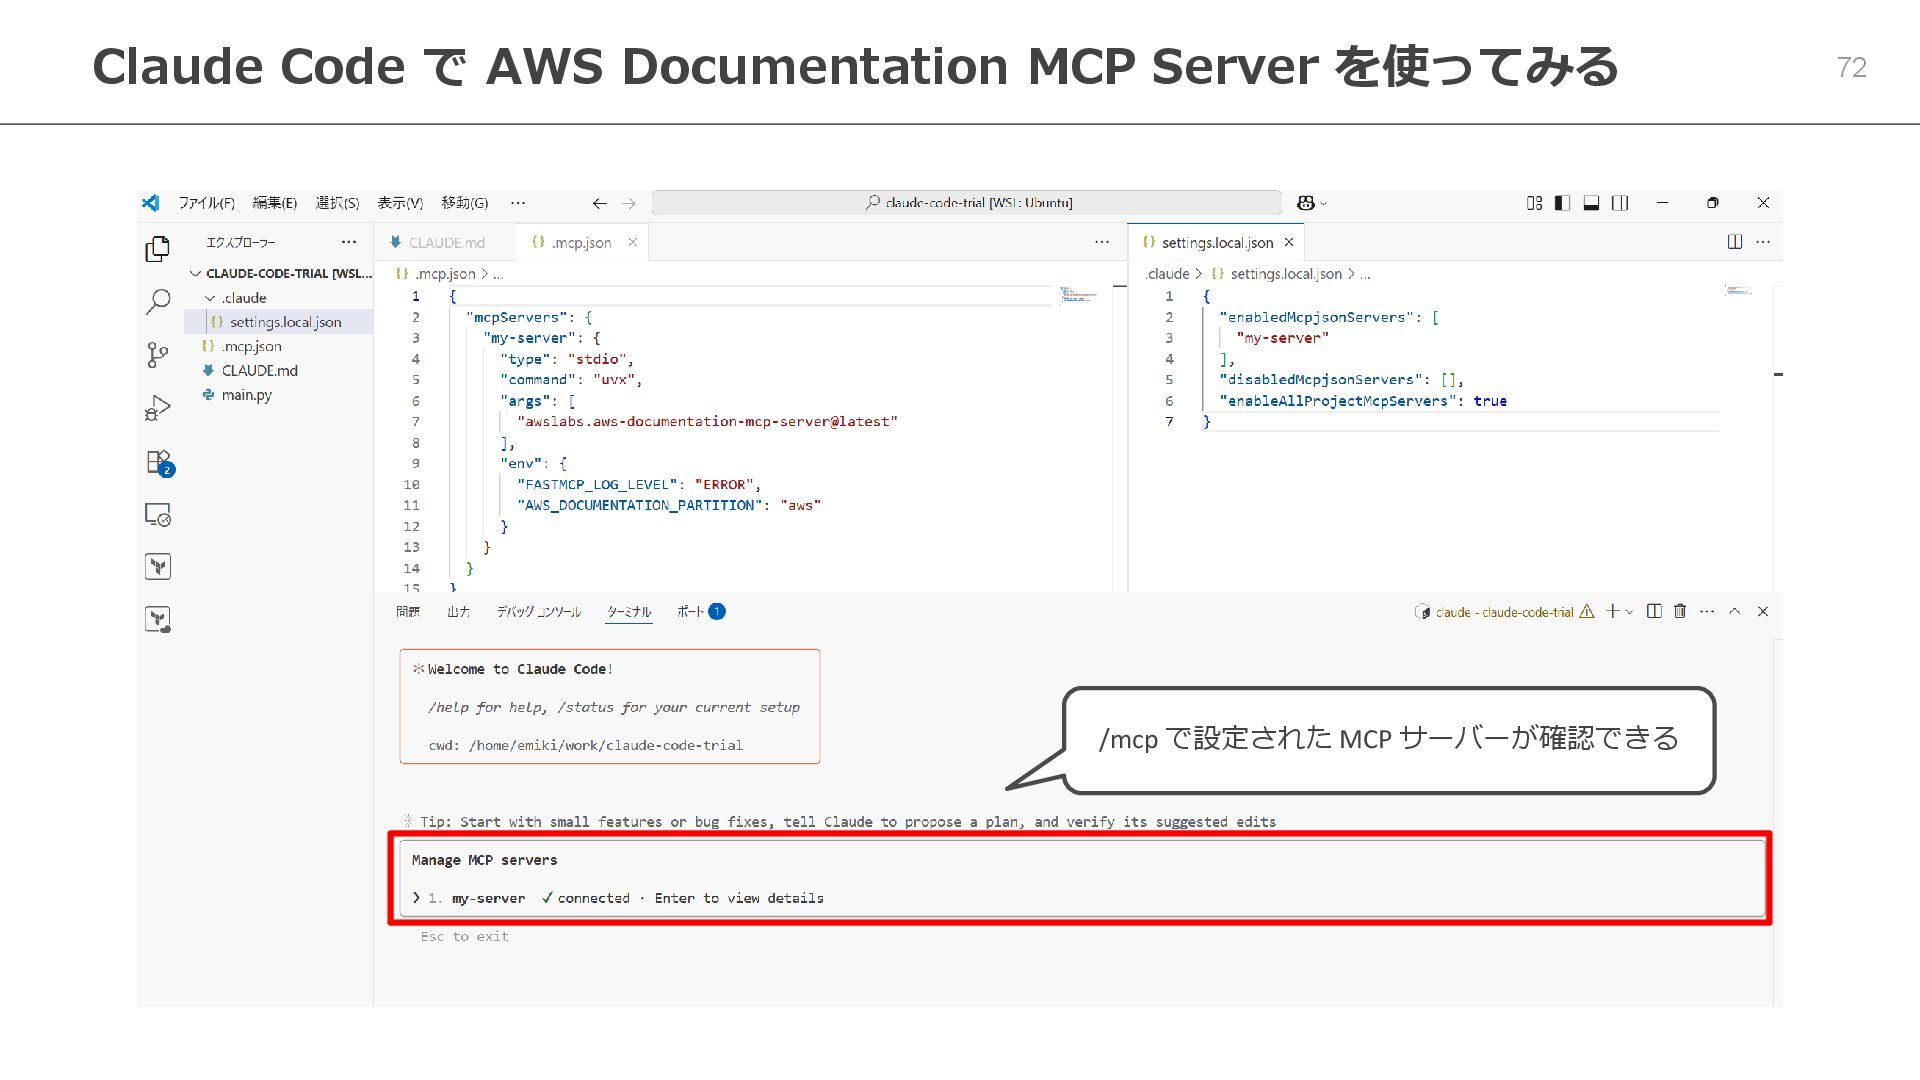The width and height of the screenshot is (1920, 1080).
Task: Open the 移動(G) menu
Action: coord(465,203)
